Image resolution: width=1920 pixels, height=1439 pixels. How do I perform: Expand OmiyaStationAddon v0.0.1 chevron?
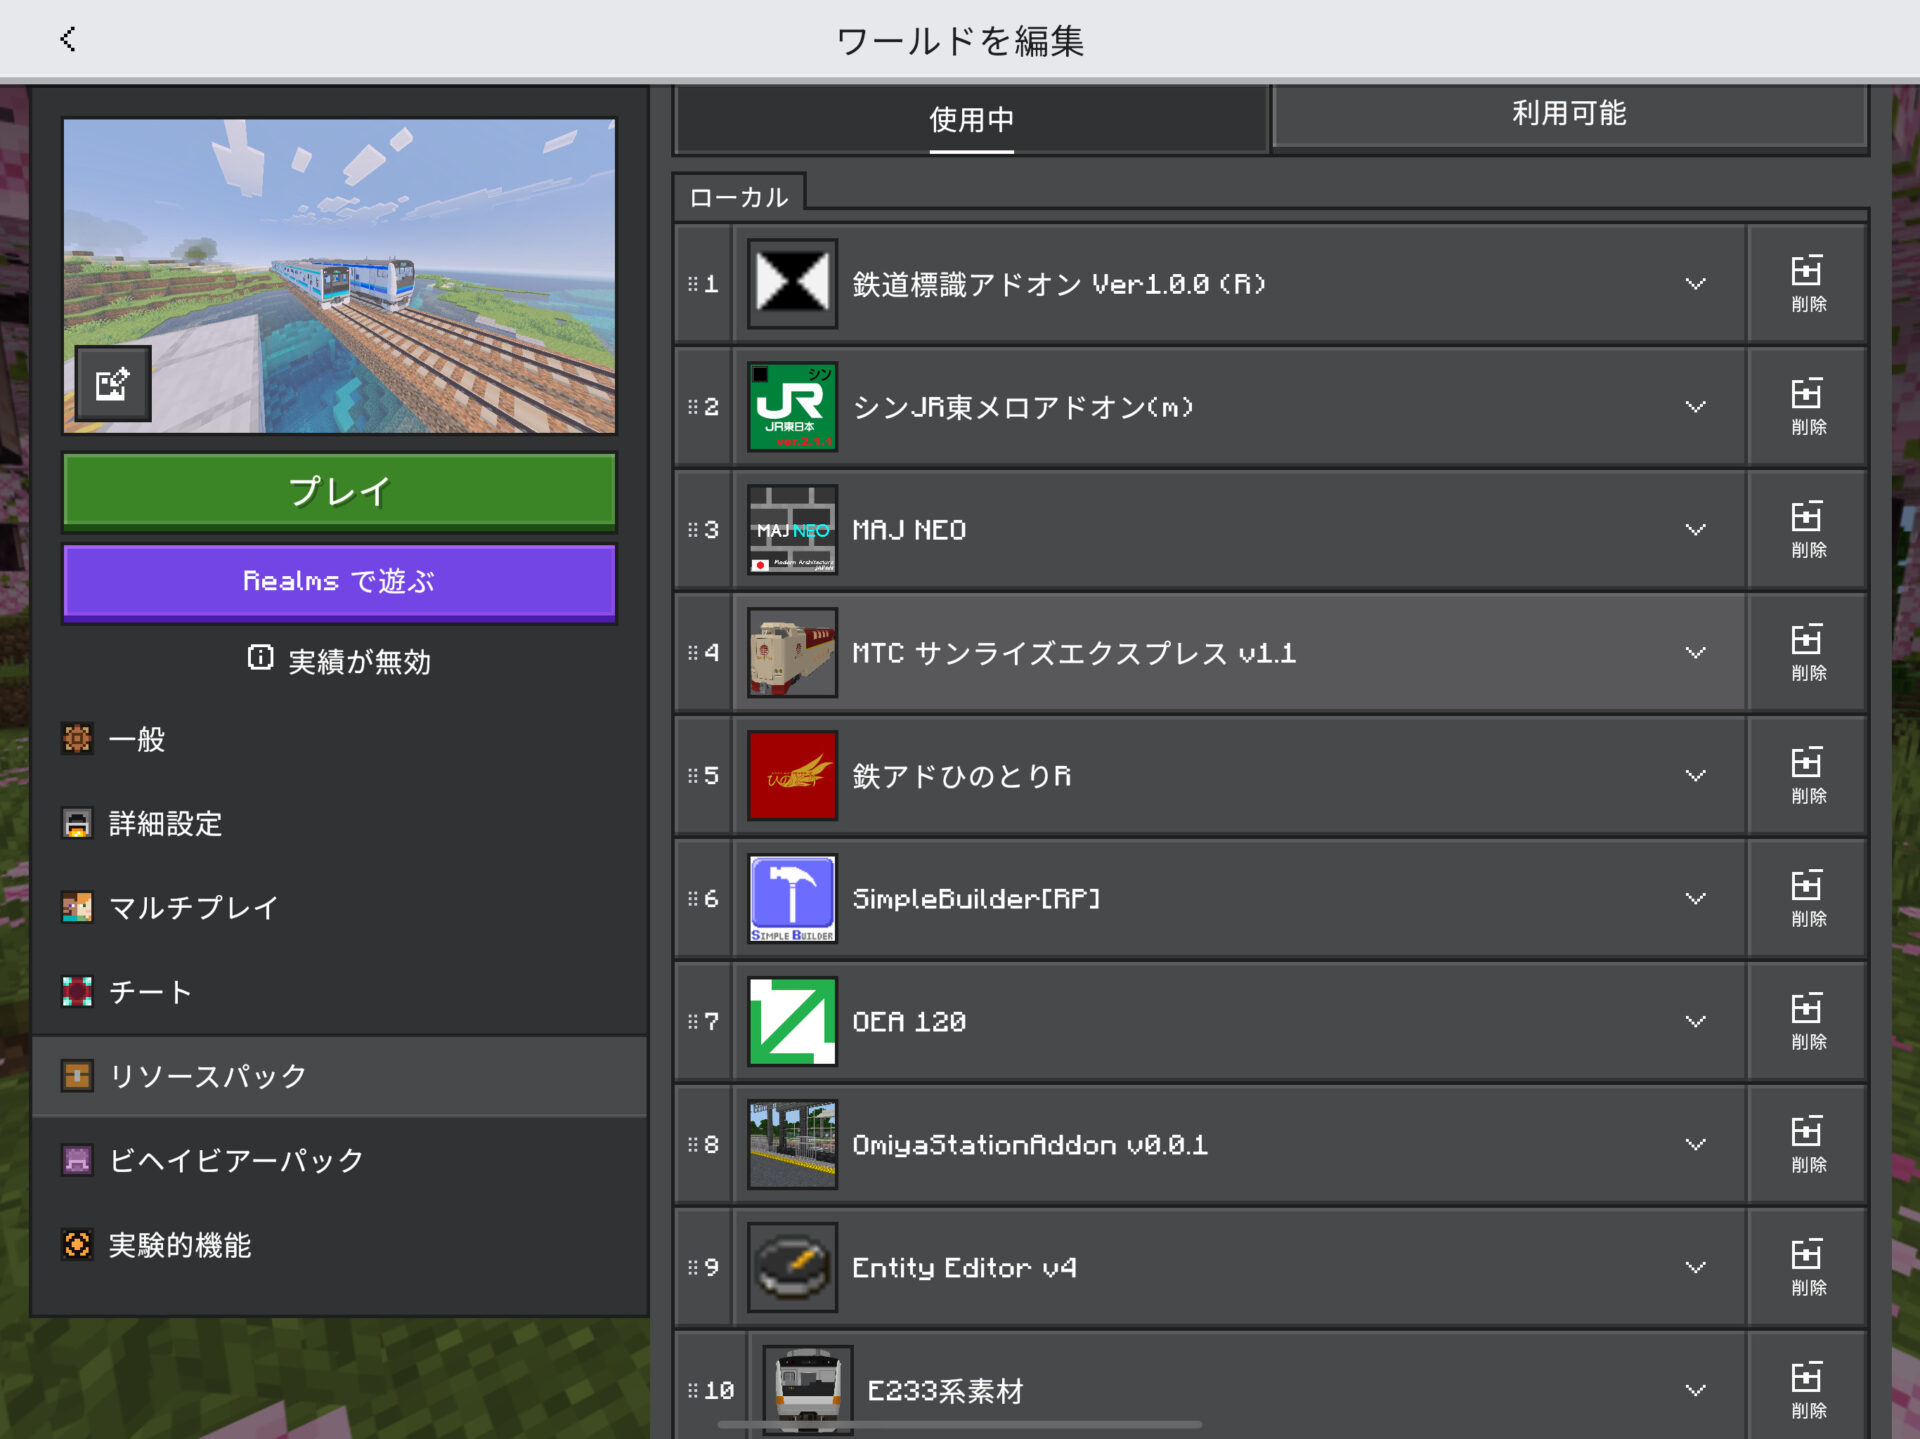[1695, 1144]
